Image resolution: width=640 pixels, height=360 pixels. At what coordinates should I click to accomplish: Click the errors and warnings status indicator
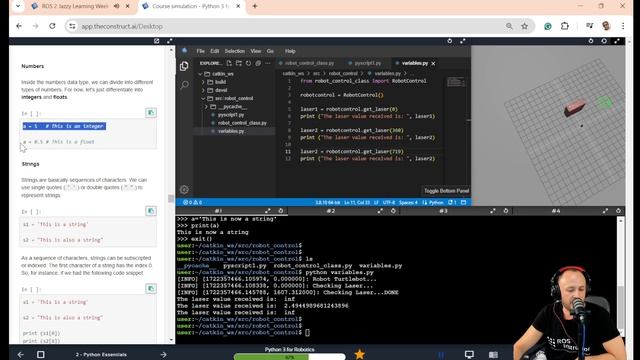coord(192,202)
